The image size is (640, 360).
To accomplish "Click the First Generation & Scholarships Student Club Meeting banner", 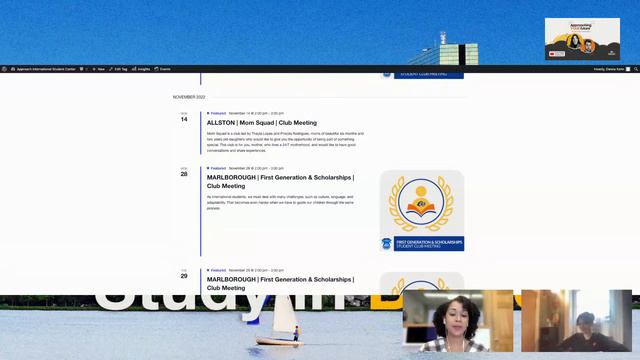I will 429,244.
